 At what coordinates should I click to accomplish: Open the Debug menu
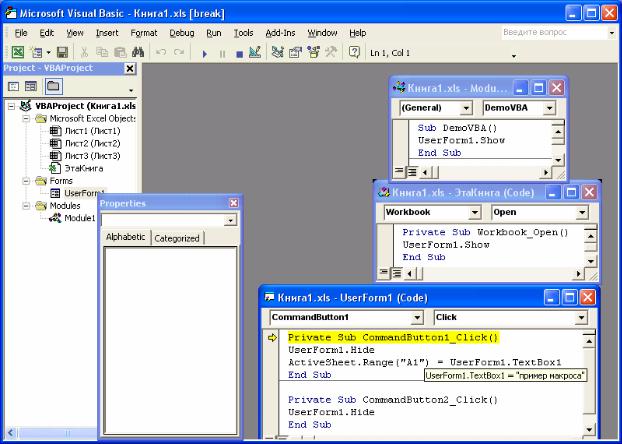tap(182, 33)
